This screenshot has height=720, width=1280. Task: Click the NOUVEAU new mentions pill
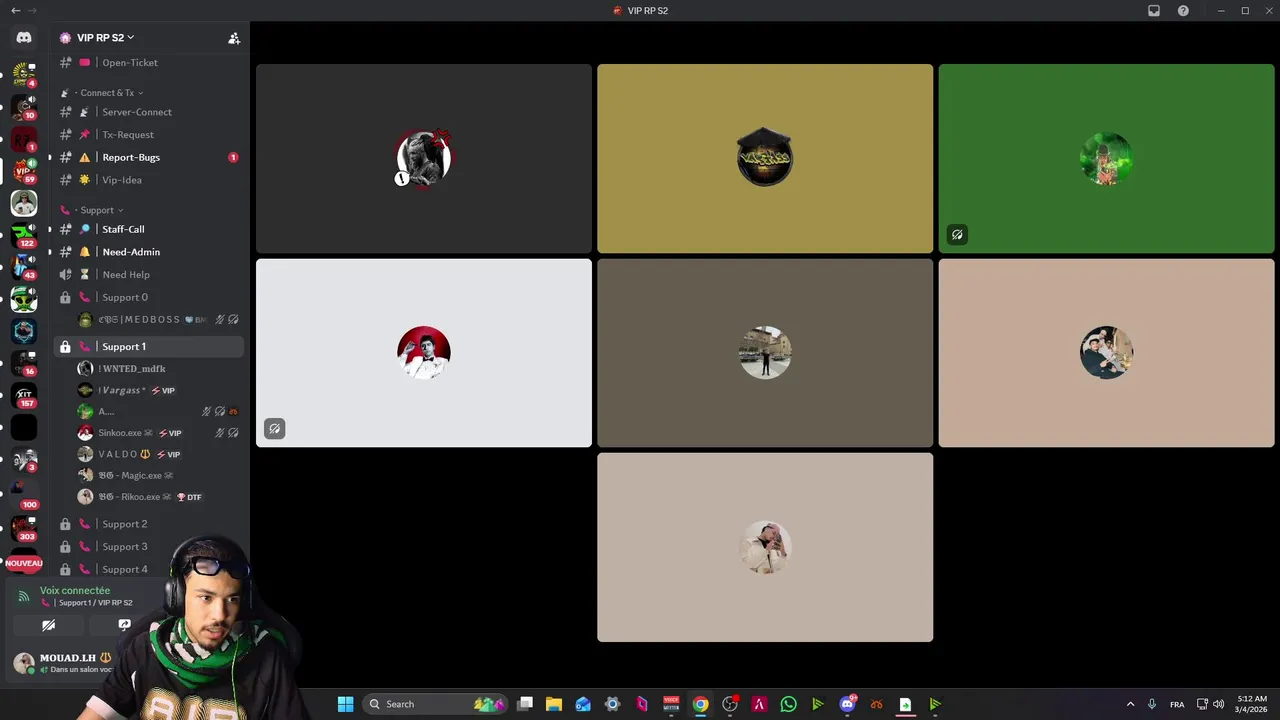pos(24,563)
